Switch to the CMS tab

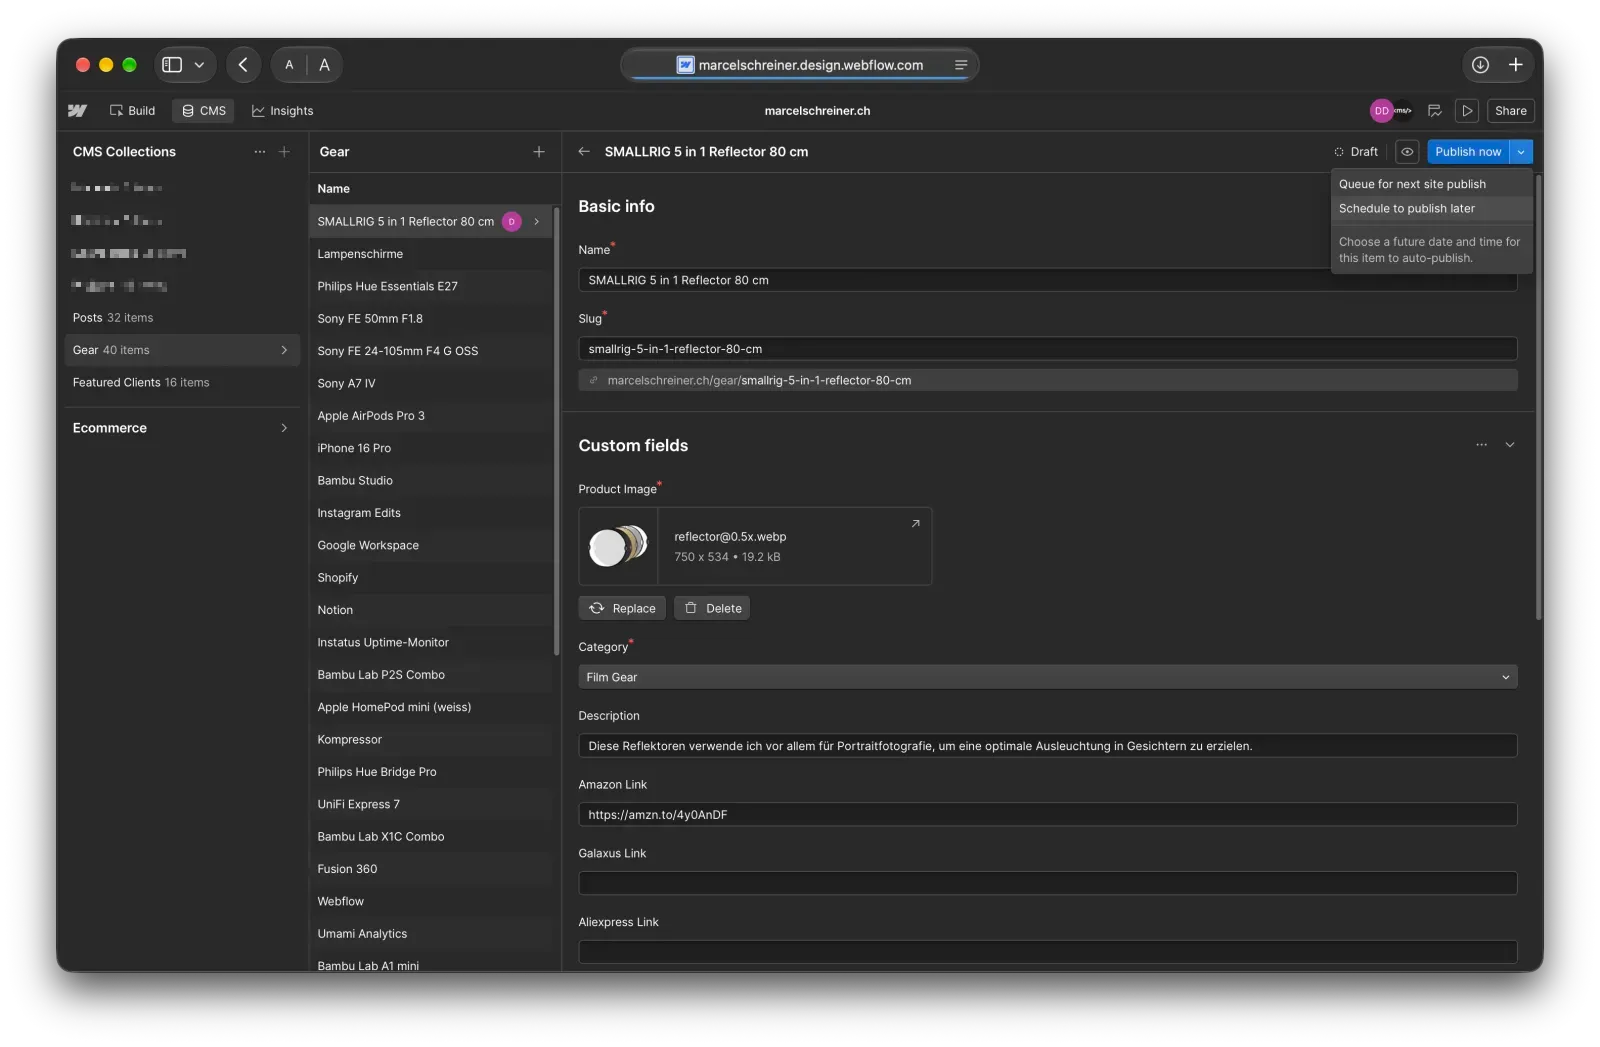coord(204,111)
